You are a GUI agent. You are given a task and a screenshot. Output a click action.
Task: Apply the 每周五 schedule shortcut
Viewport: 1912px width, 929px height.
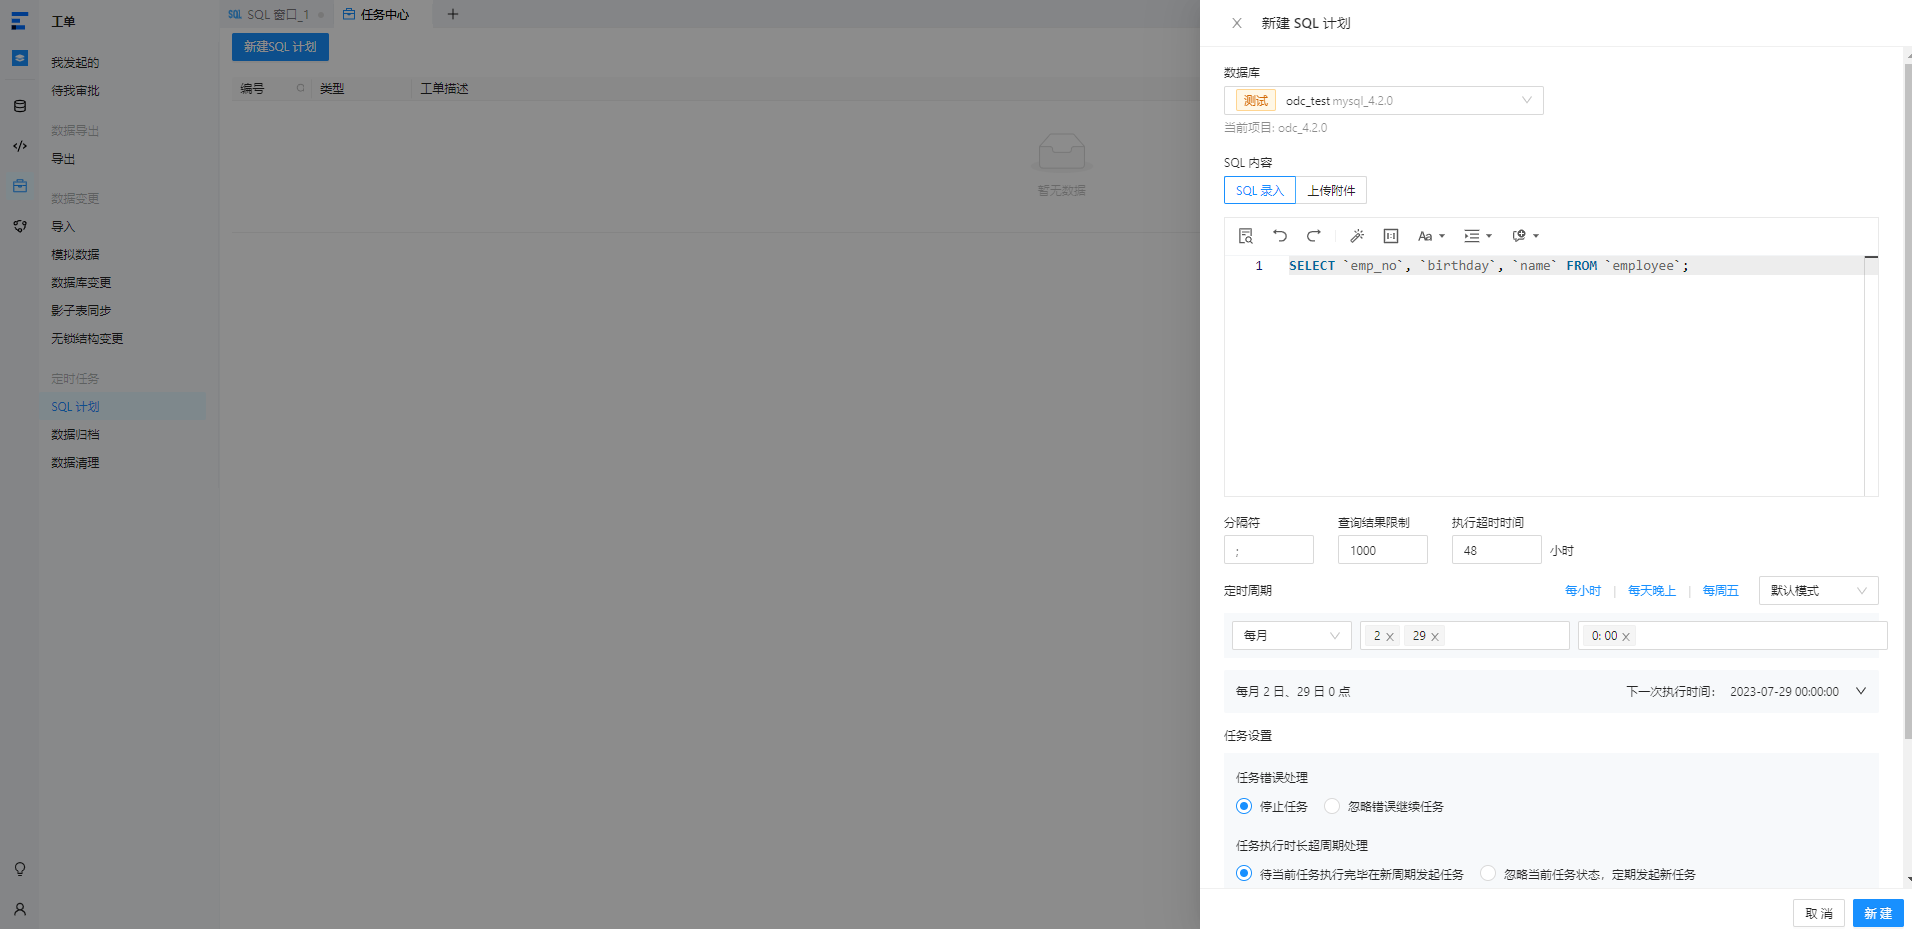point(1721,591)
